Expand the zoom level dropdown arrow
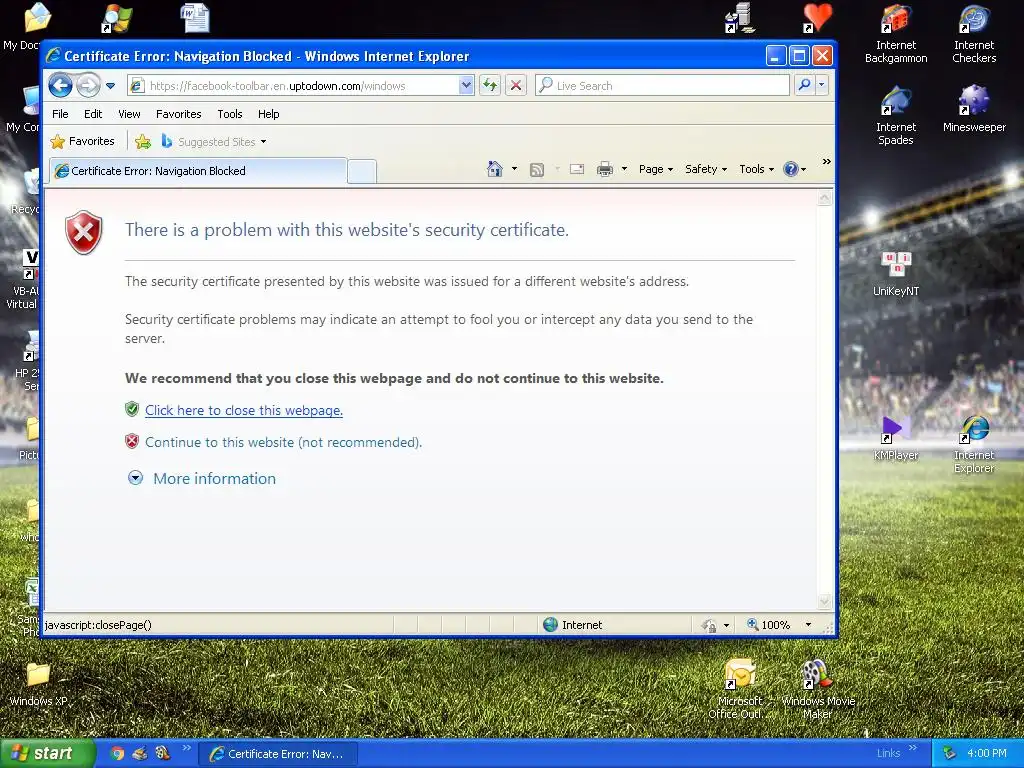This screenshot has width=1024, height=768. pos(808,625)
